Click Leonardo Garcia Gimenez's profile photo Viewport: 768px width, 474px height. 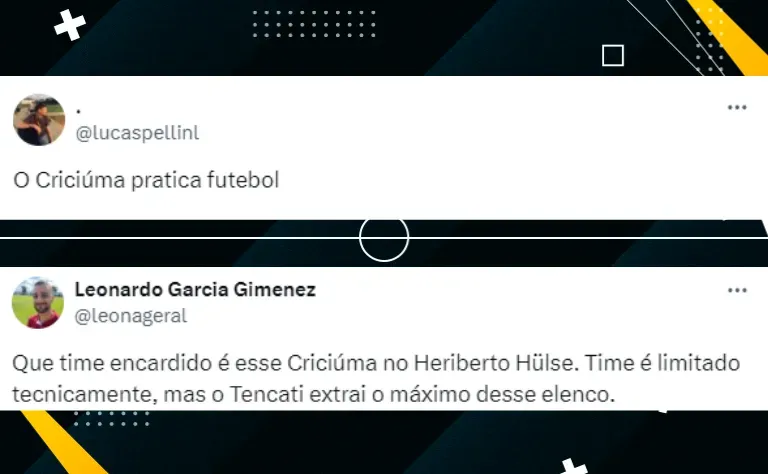pyautogui.click(x=38, y=303)
